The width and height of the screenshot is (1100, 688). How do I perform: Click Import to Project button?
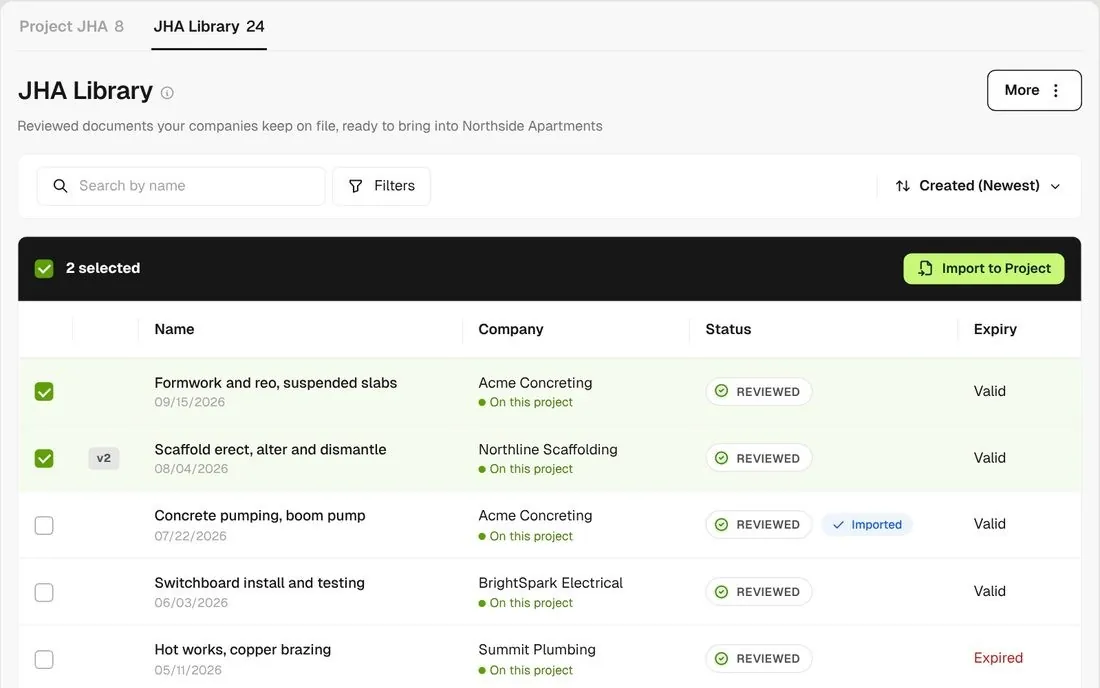984,269
